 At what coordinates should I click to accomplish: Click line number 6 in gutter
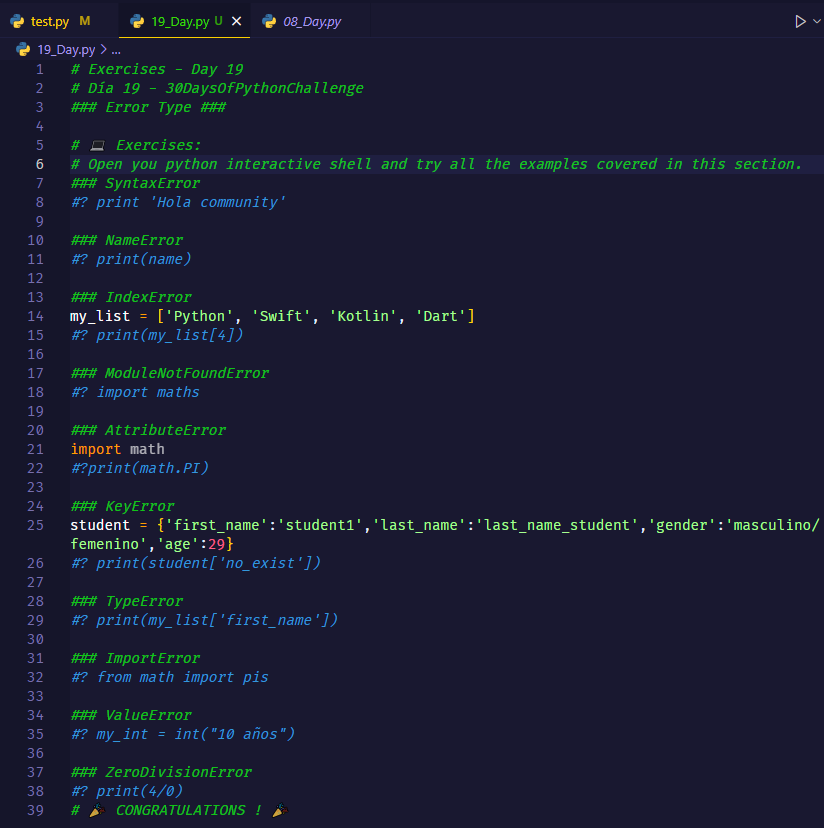pos(40,164)
